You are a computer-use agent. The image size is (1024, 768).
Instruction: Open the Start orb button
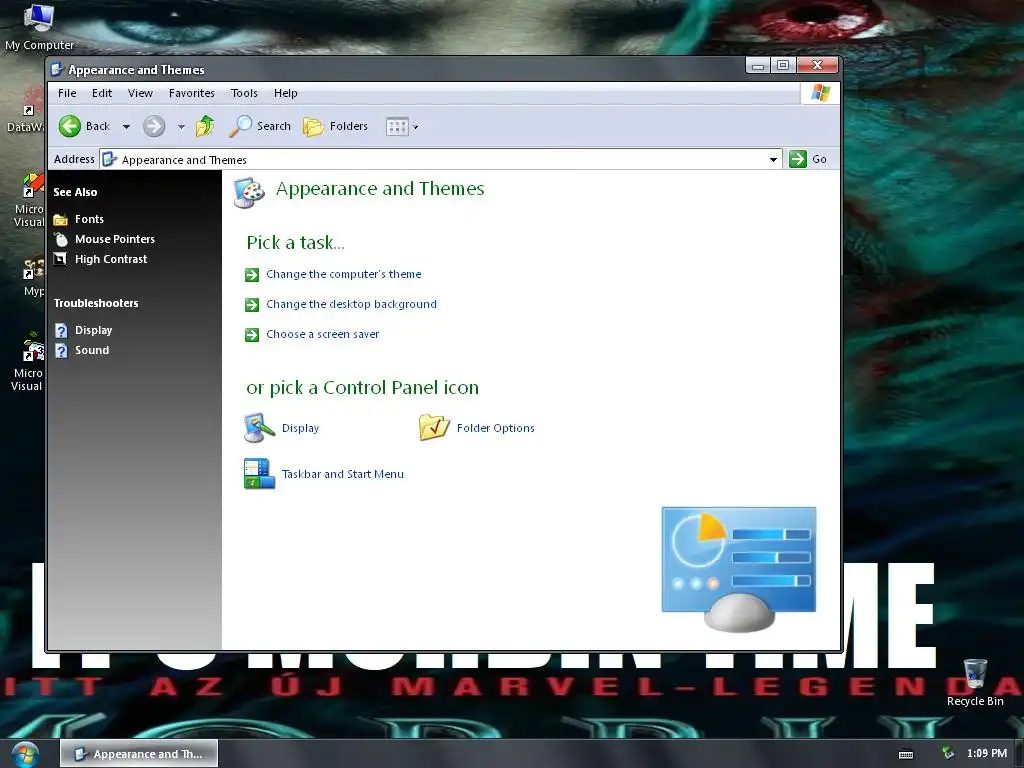tap(25, 755)
